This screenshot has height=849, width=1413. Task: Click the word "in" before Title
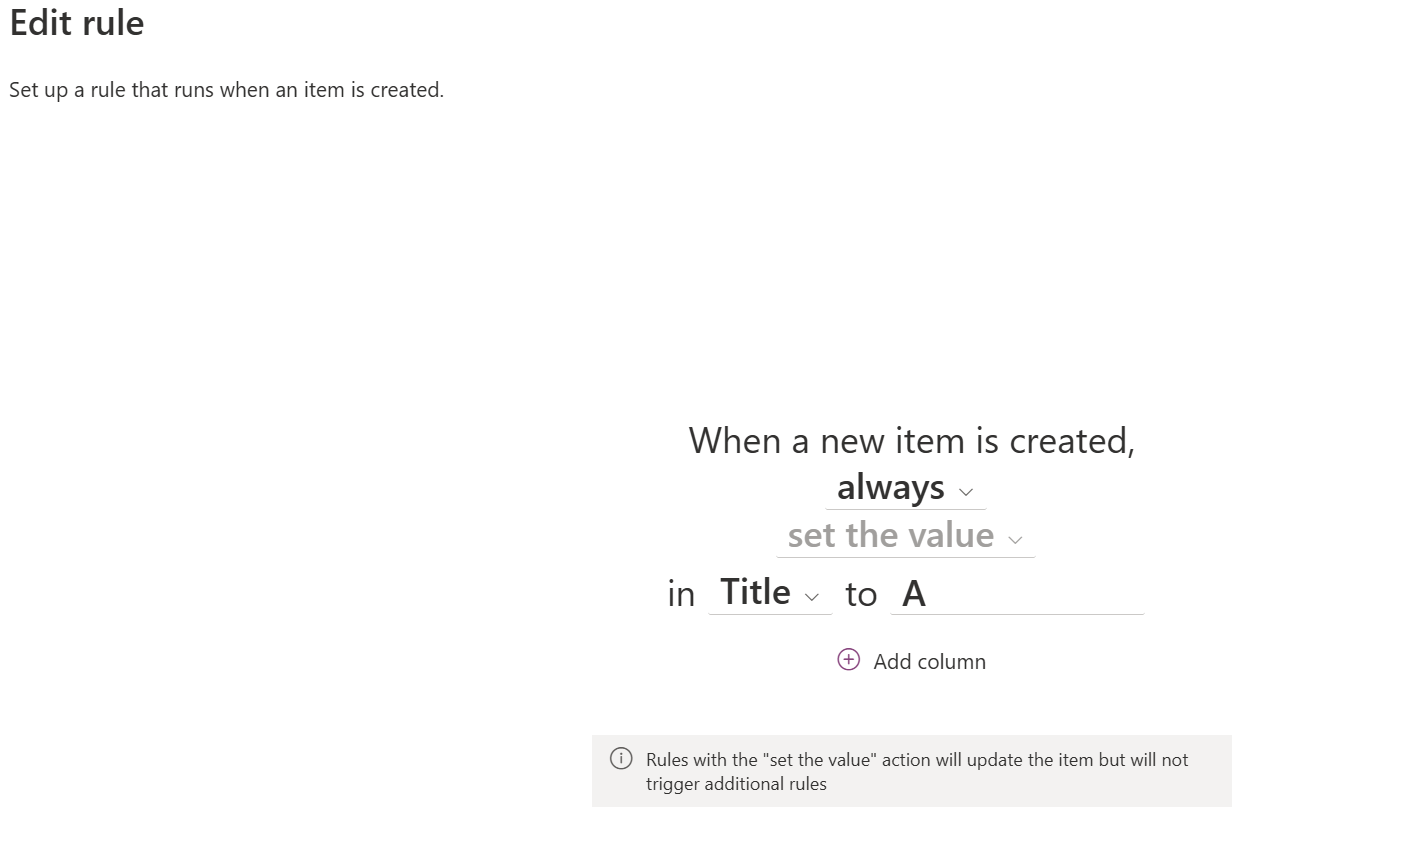(x=681, y=594)
